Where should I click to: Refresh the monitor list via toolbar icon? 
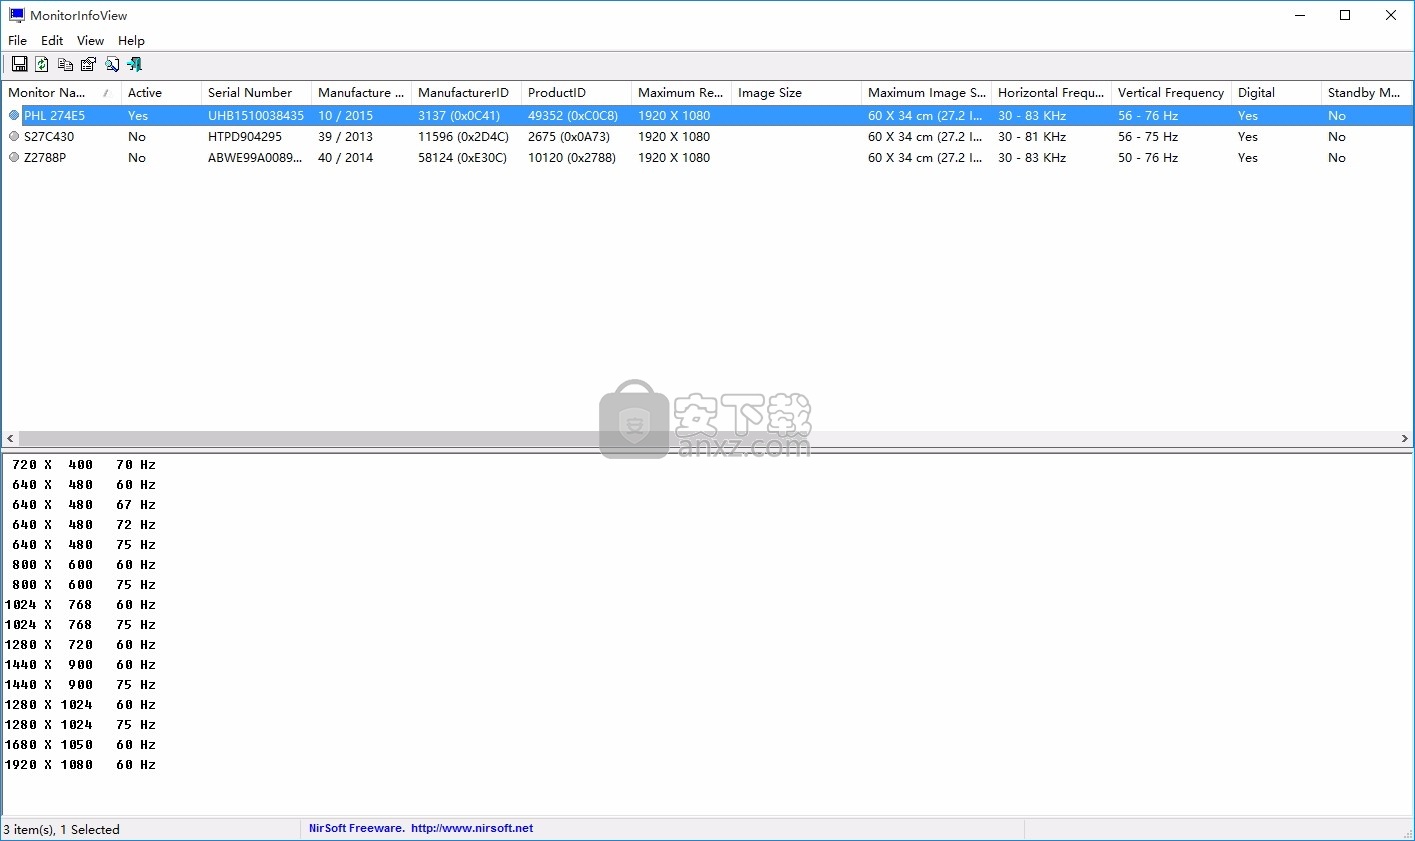42,64
